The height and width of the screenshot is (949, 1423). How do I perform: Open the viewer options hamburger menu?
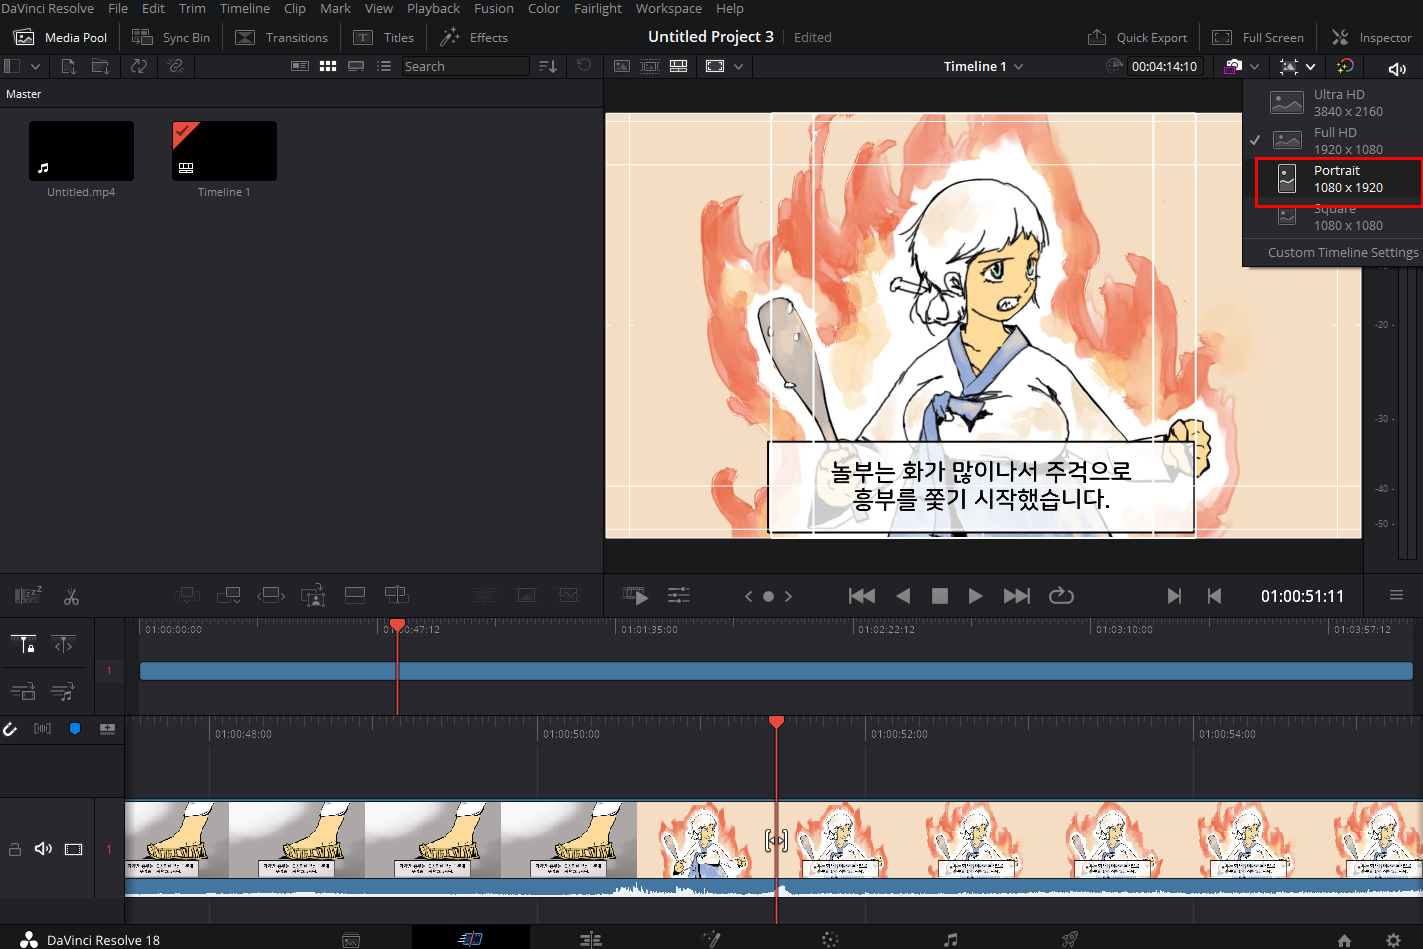pyautogui.click(x=1396, y=596)
